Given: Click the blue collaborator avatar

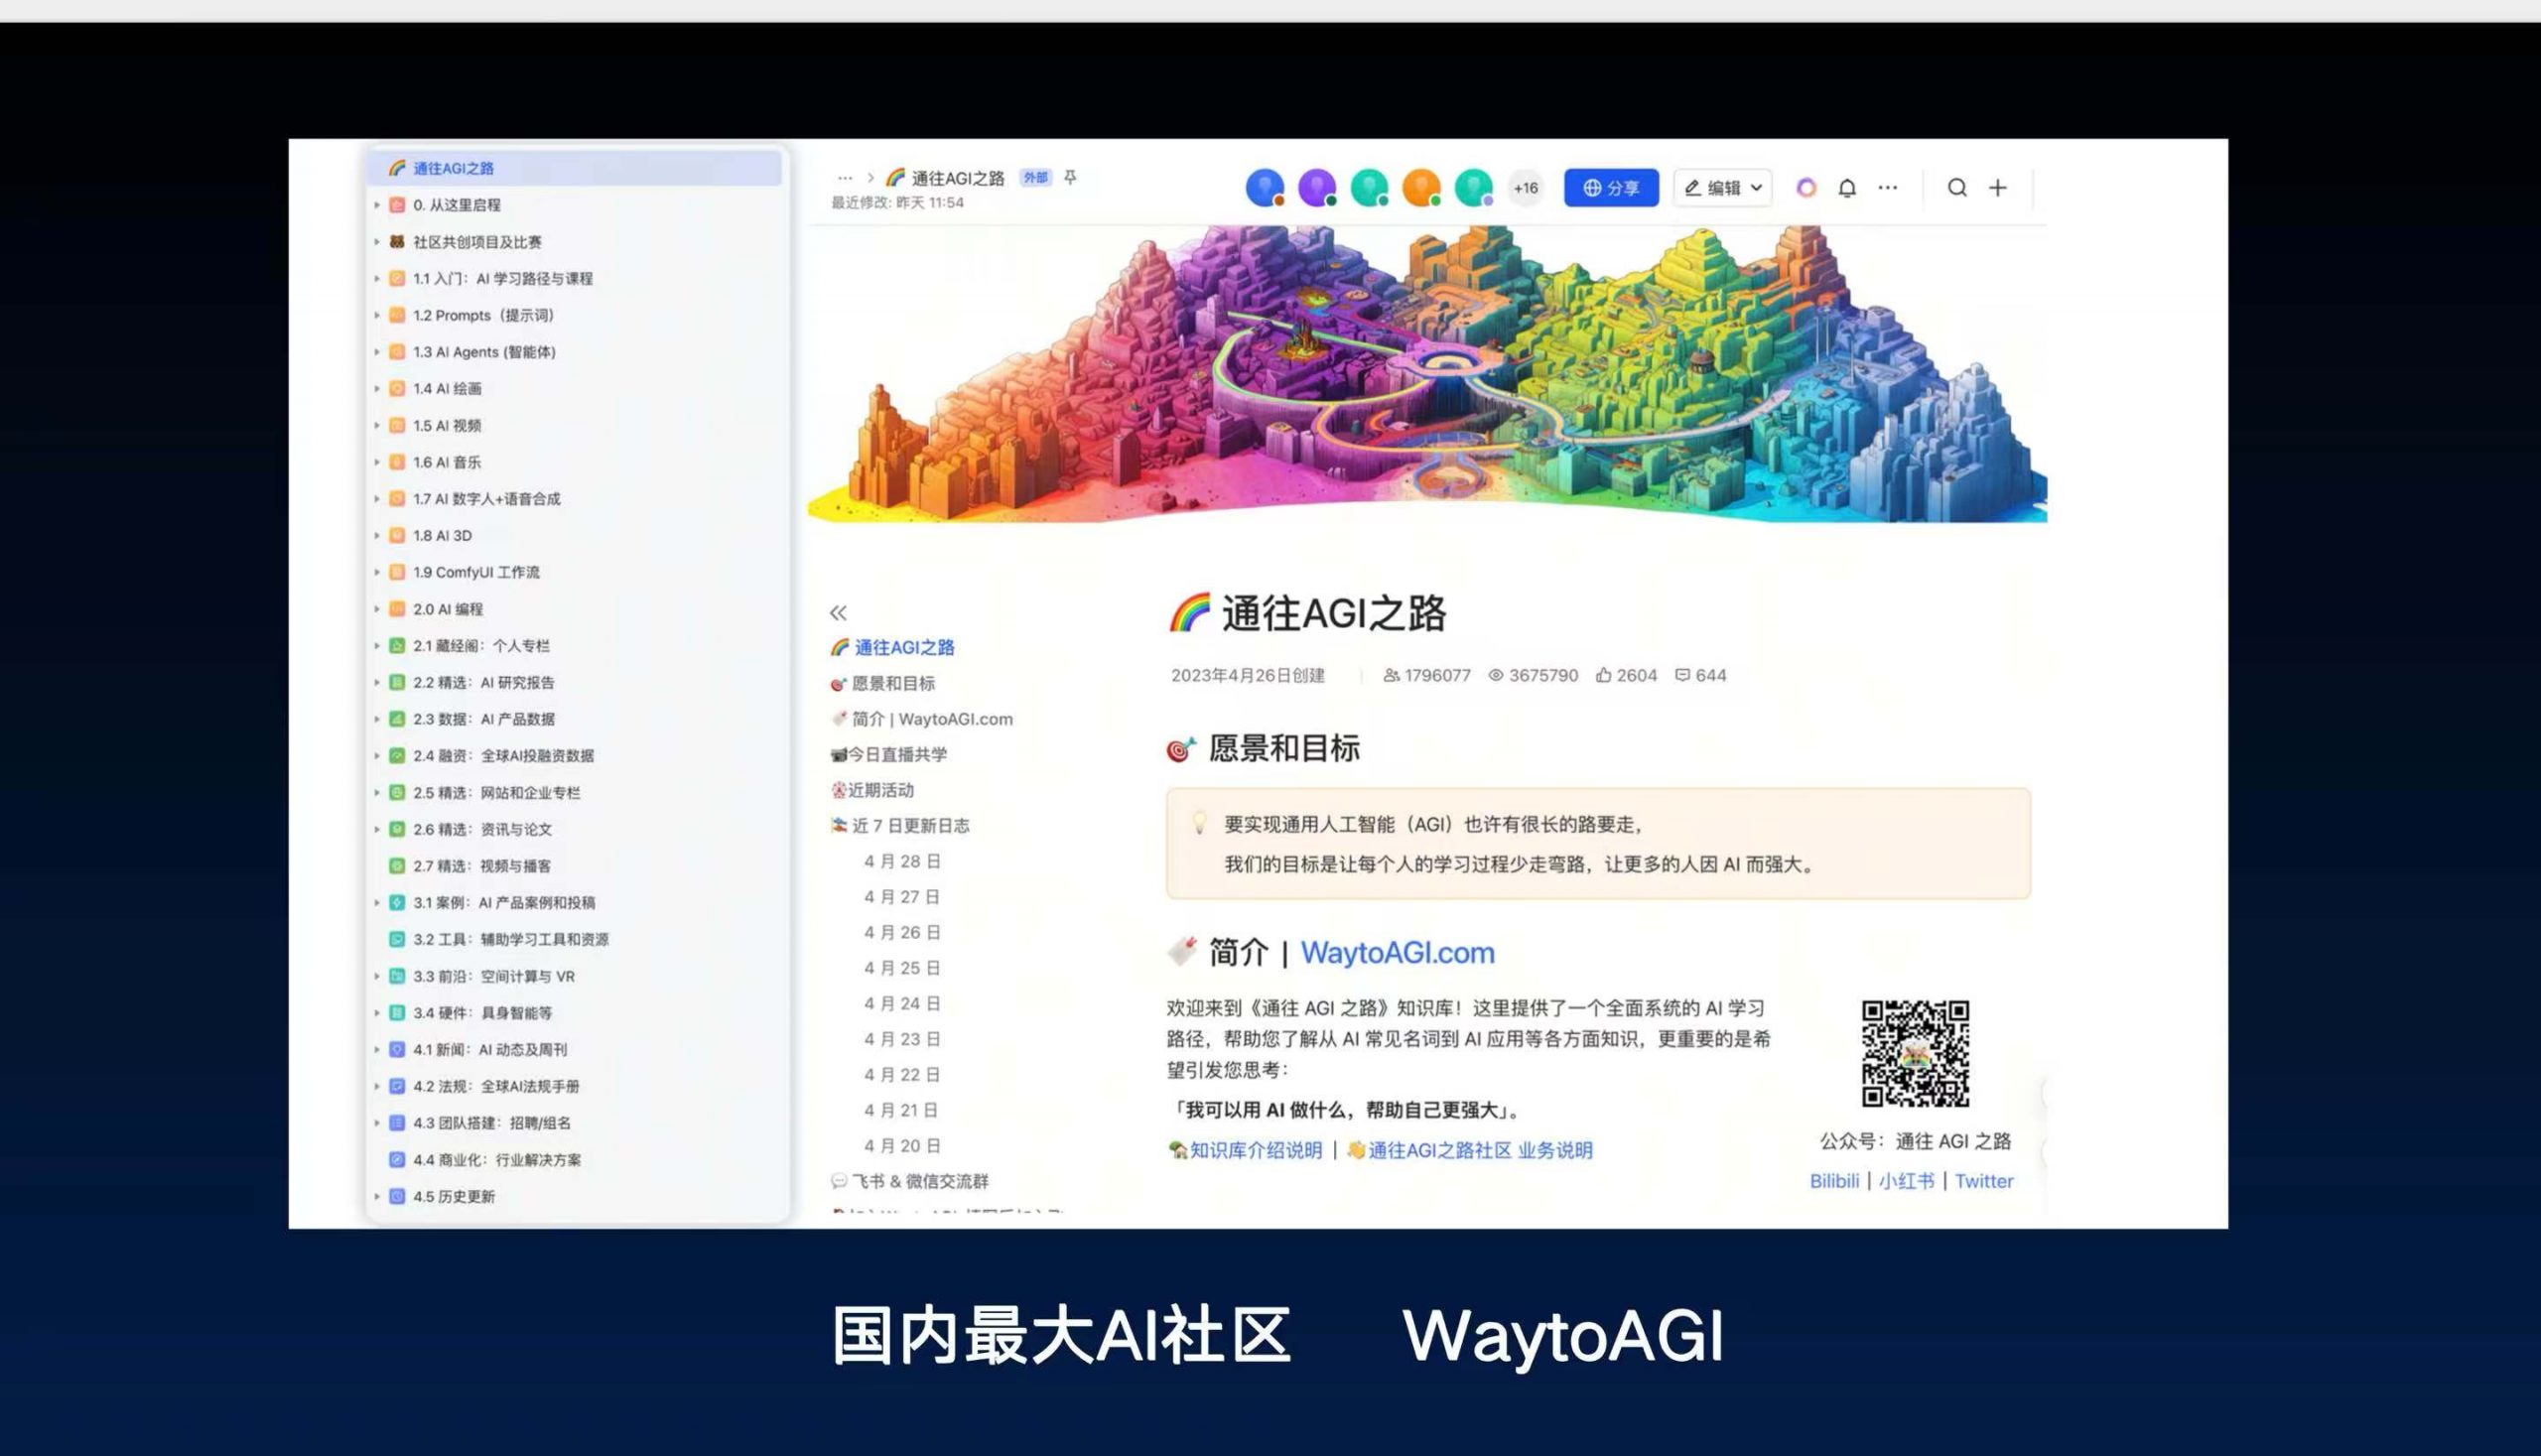Looking at the screenshot, I should click(x=1265, y=188).
